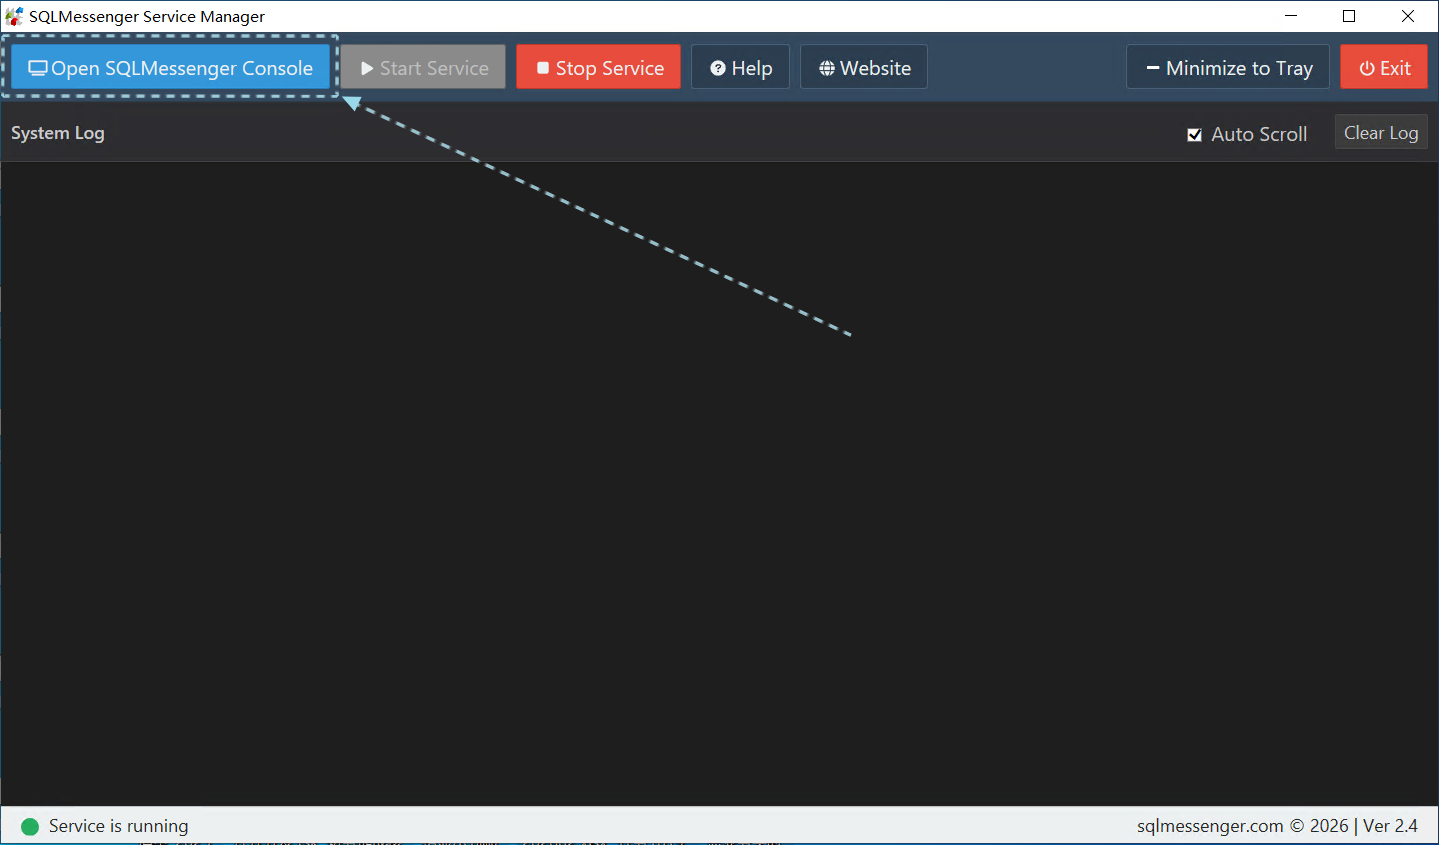Clear the system log
Screen dimensions: 1439x845
[1381, 132]
